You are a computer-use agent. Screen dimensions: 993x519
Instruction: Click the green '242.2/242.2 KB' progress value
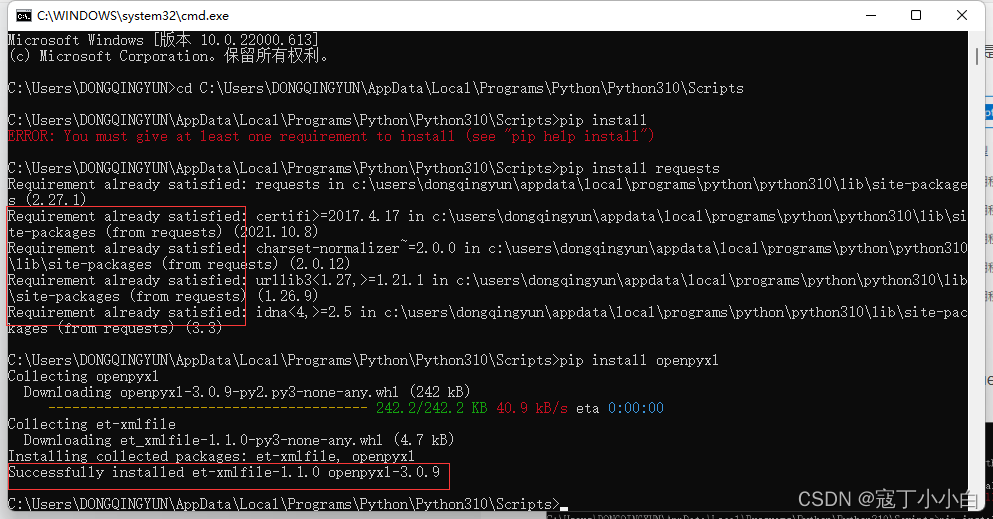point(431,408)
